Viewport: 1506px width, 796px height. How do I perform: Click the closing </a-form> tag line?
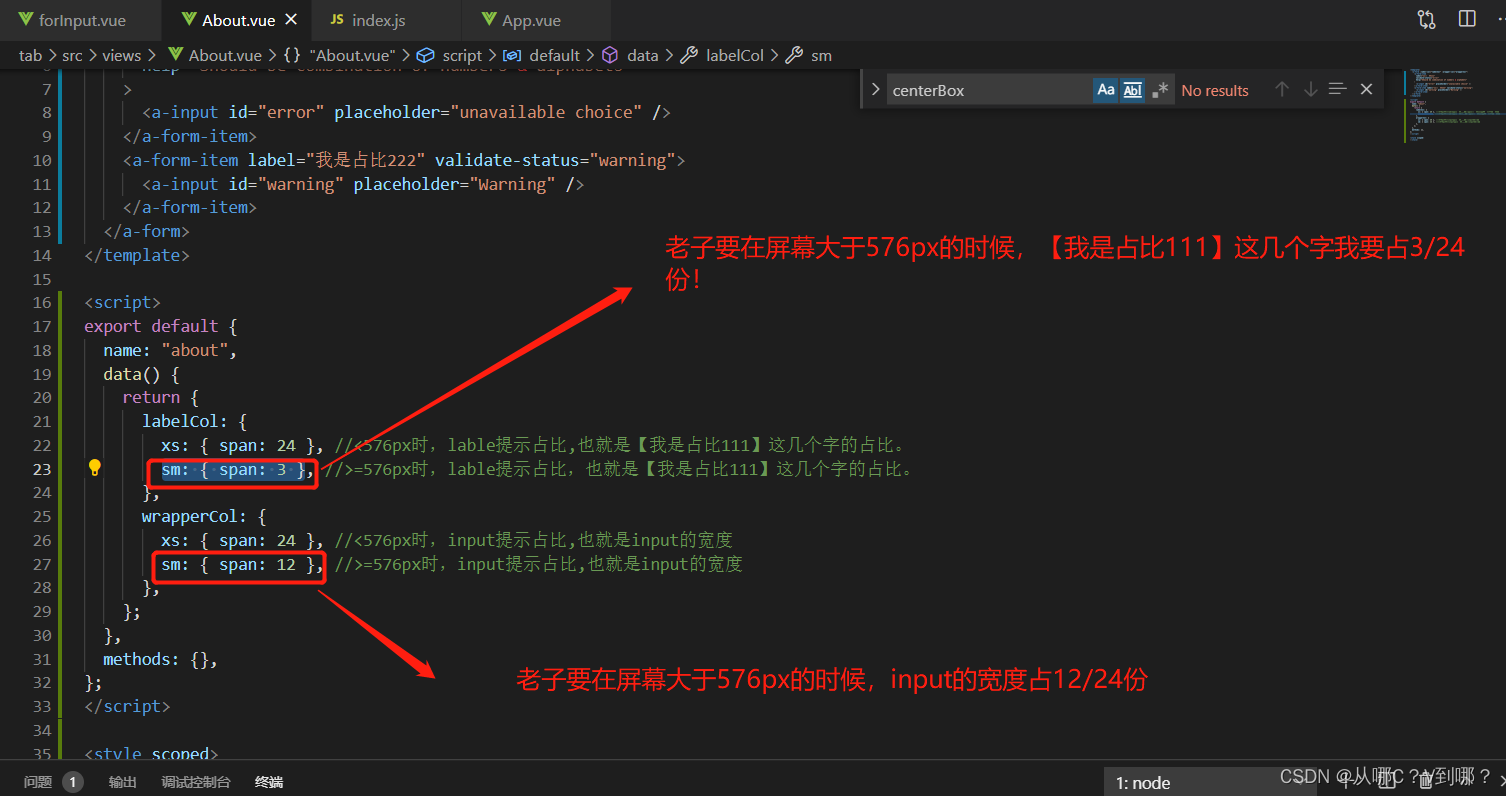tap(146, 231)
